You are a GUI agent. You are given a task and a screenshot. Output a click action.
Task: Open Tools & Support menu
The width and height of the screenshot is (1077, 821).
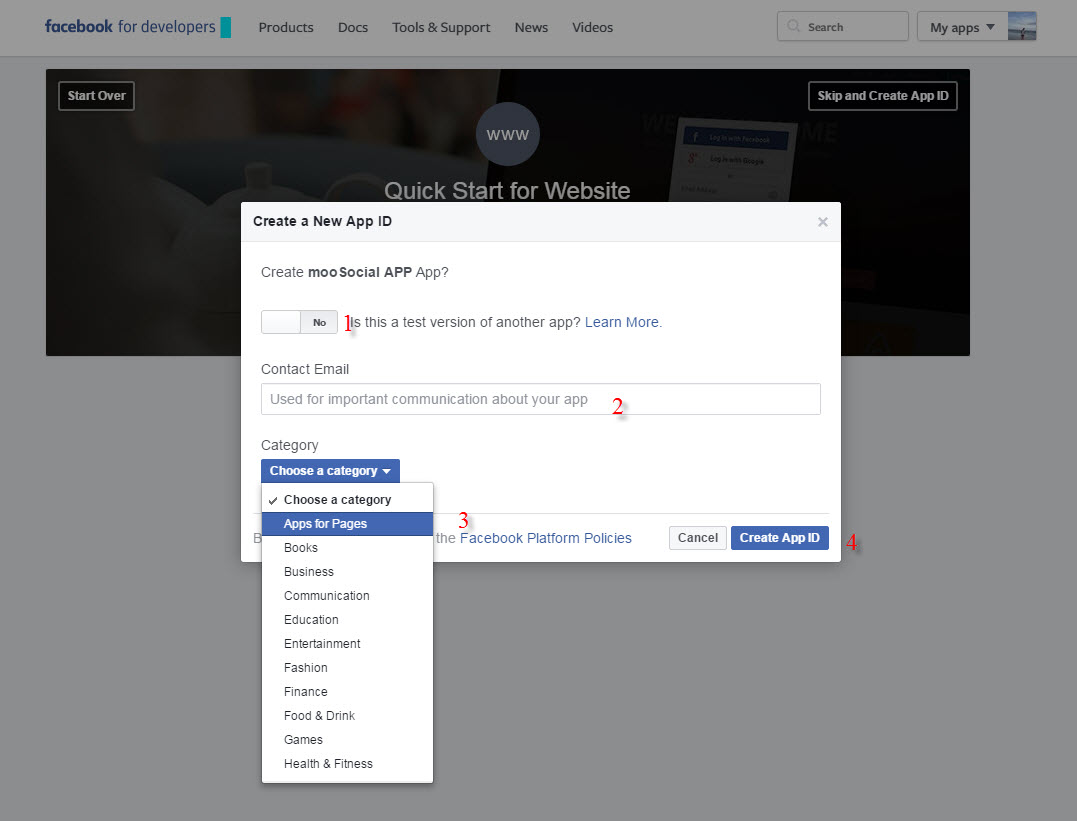point(441,27)
